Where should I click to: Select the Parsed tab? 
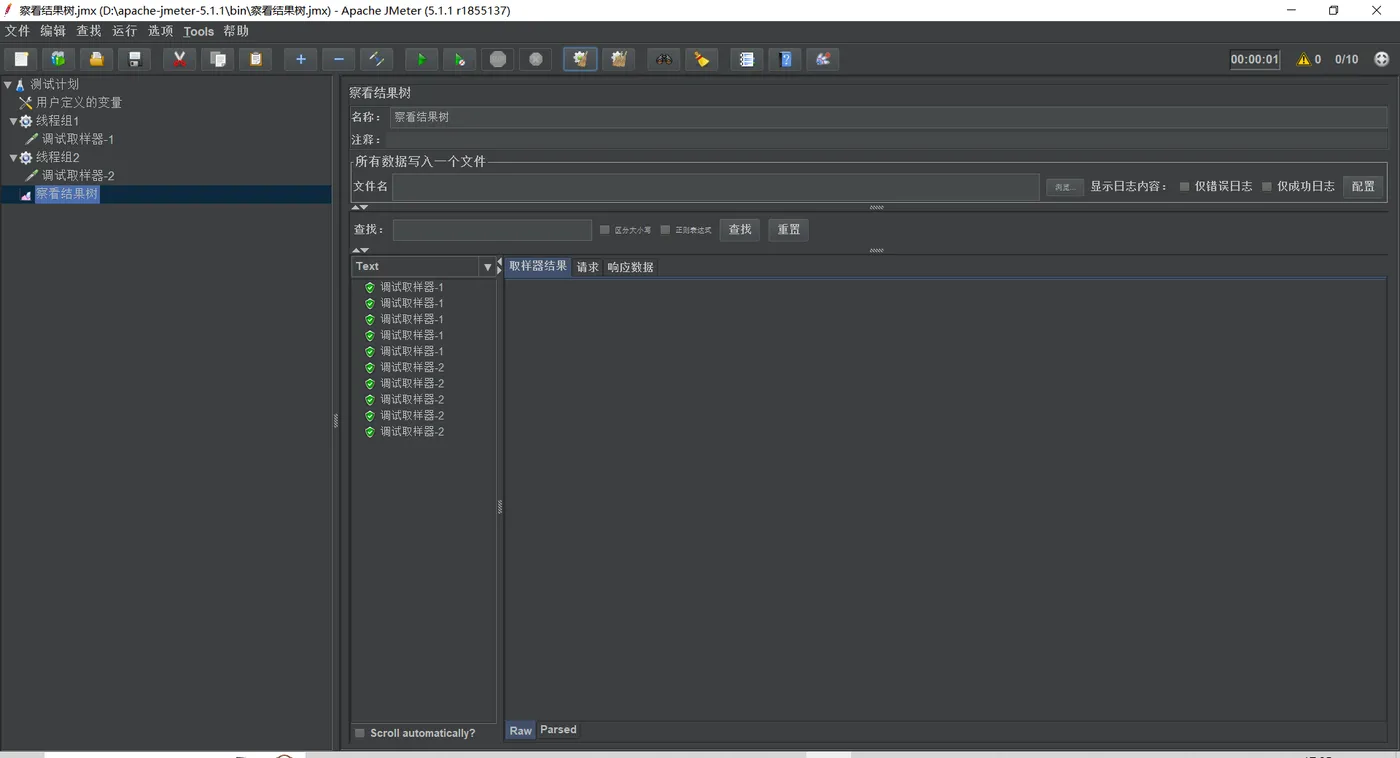pyautogui.click(x=558, y=730)
